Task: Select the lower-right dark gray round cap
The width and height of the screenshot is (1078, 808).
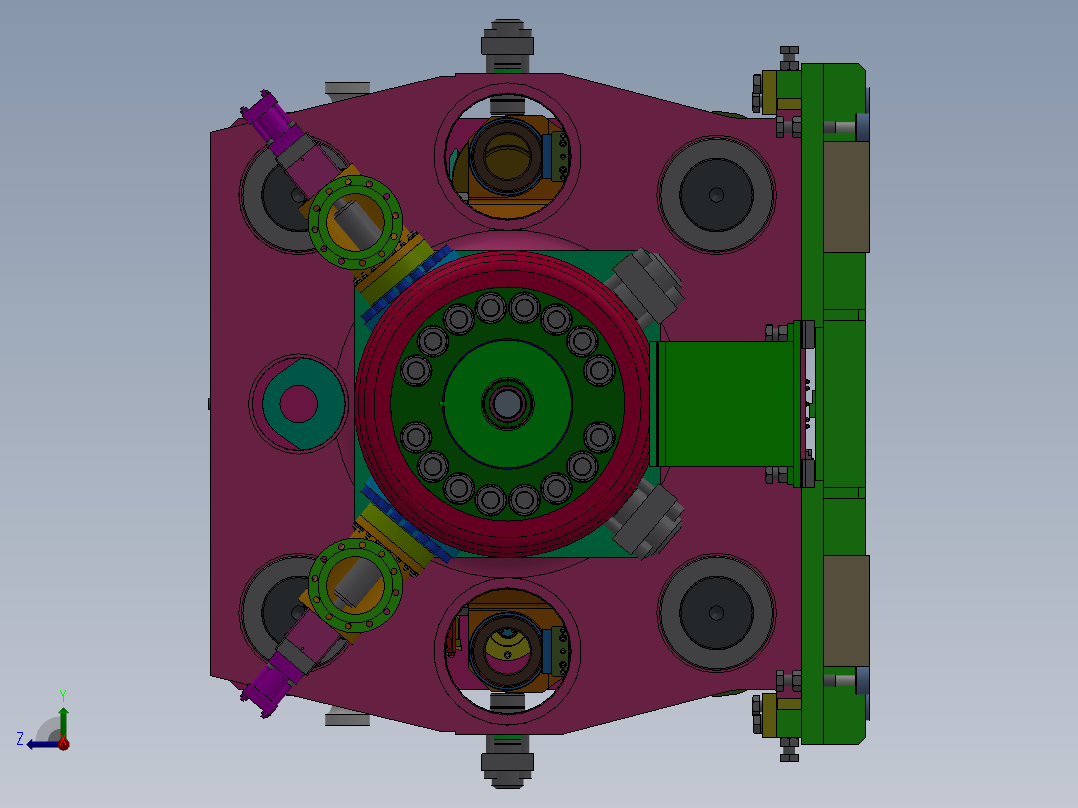Action: [716, 613]
